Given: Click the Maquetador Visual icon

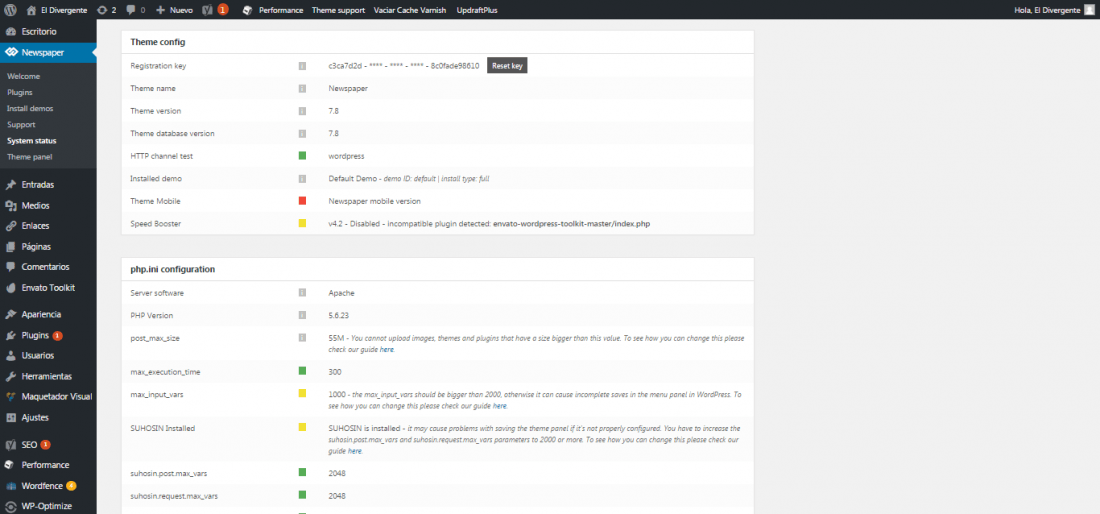Looking at the screenshot, I should point(11,397).
